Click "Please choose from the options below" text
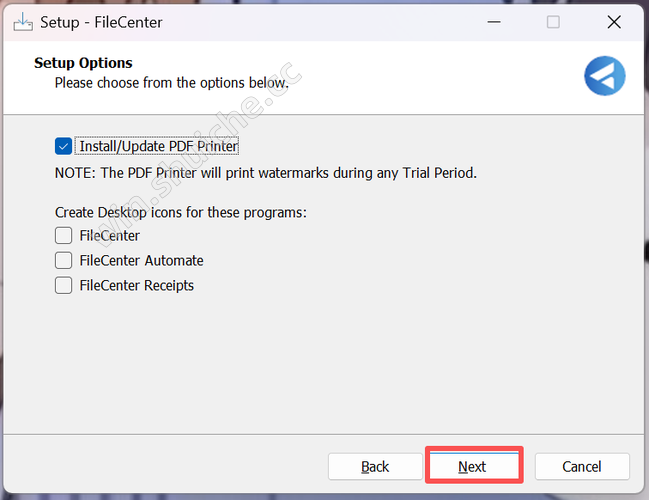The image size is (649, 500). click(171, 82)
